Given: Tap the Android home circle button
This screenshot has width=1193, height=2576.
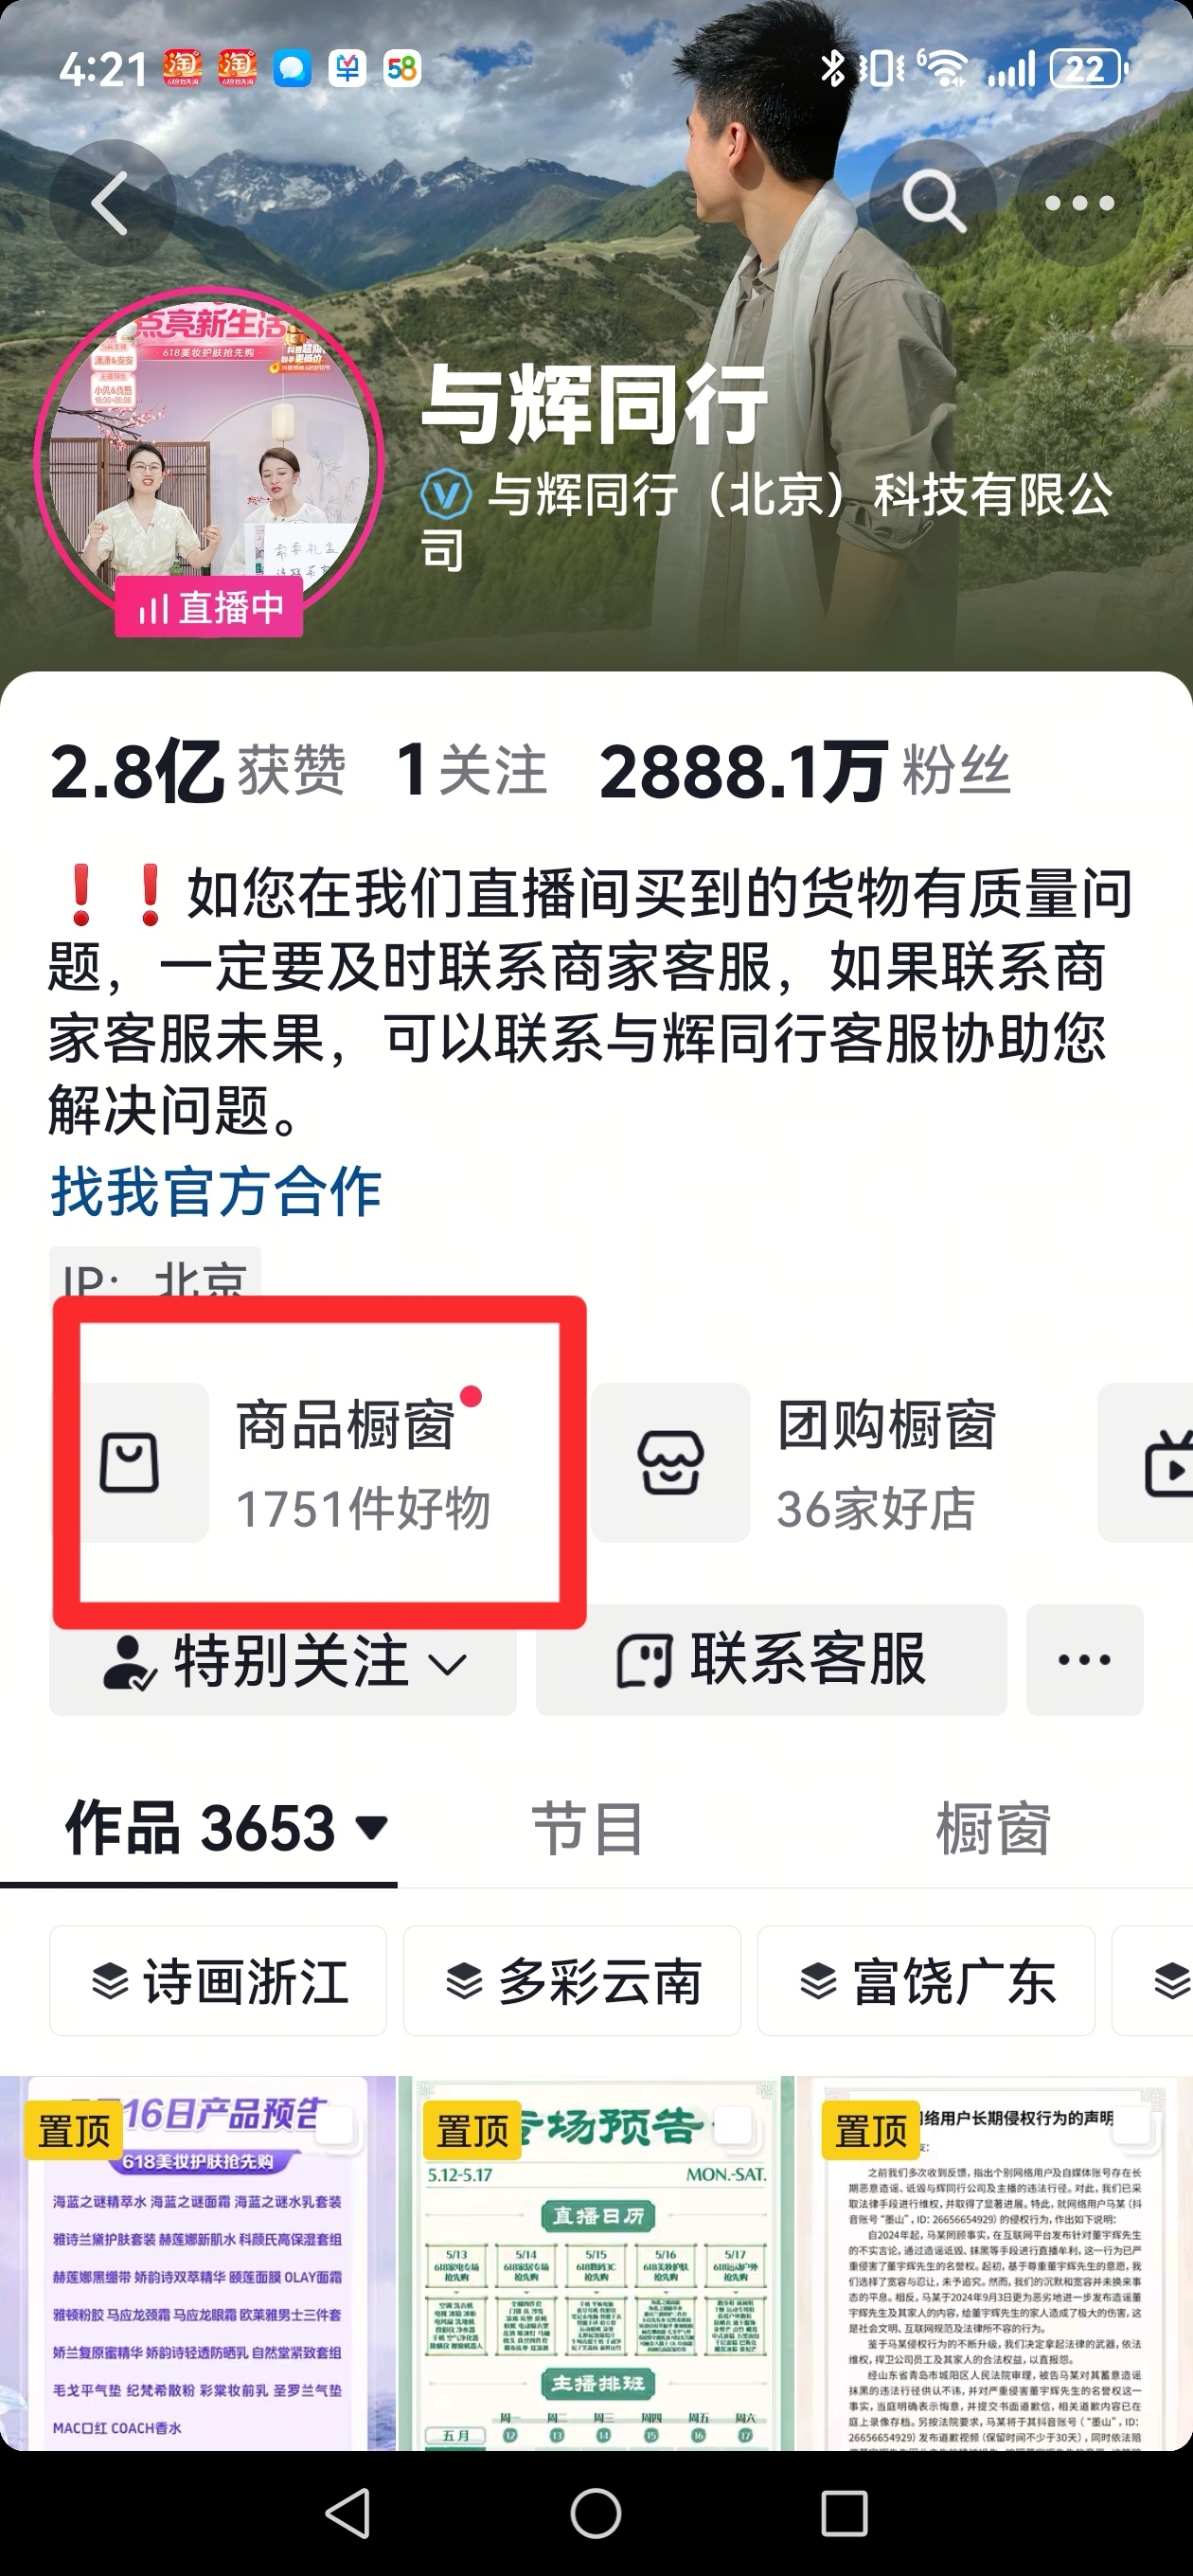Looking at the screenshot, I should (596, 2513).
